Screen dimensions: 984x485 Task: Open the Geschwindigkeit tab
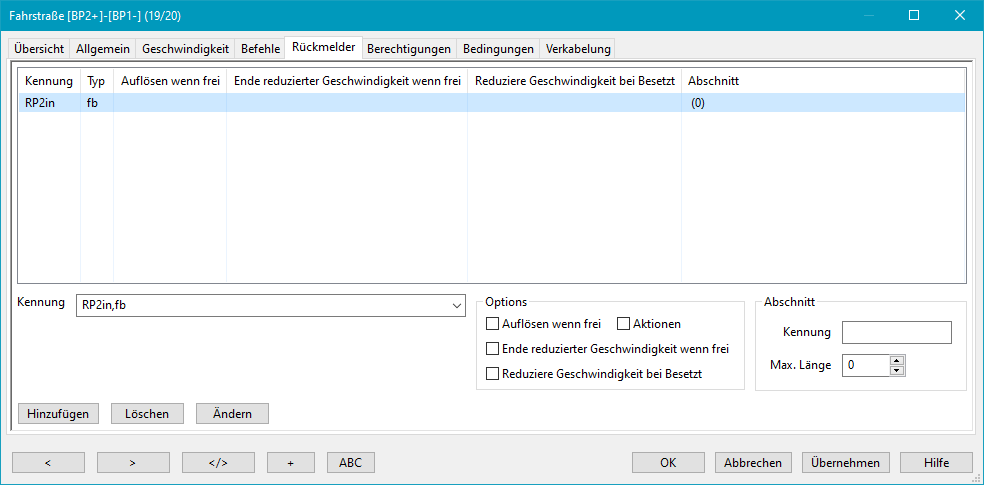coord(185,48)
